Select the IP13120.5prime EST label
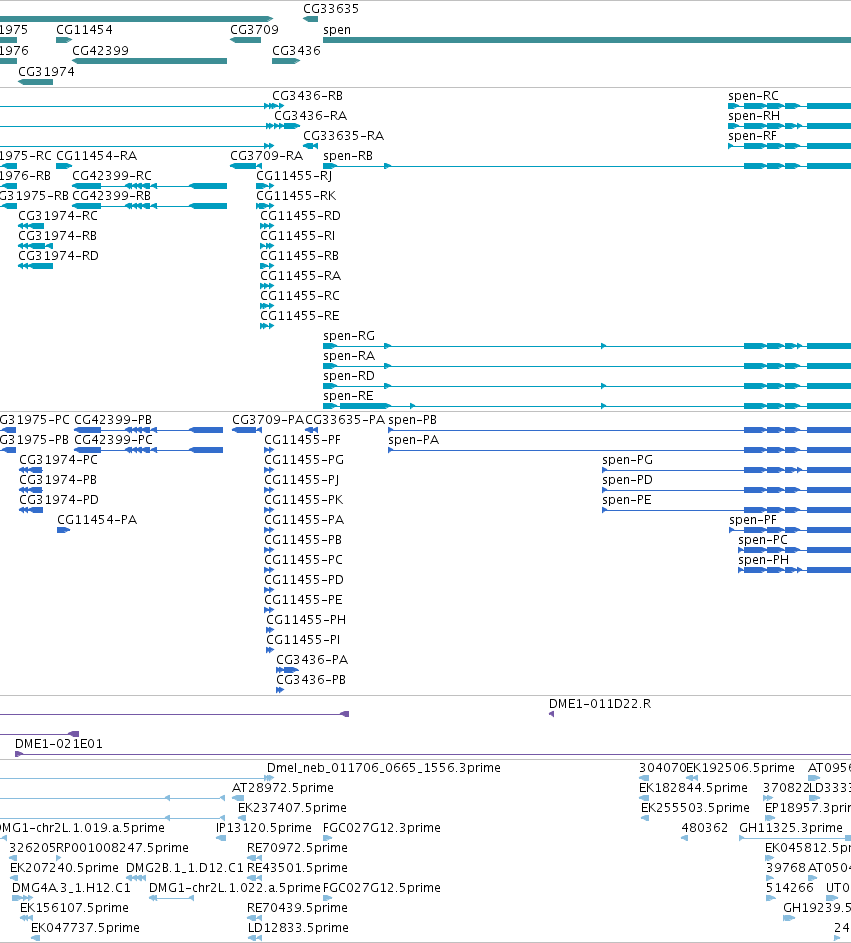 tap(264, 828)
